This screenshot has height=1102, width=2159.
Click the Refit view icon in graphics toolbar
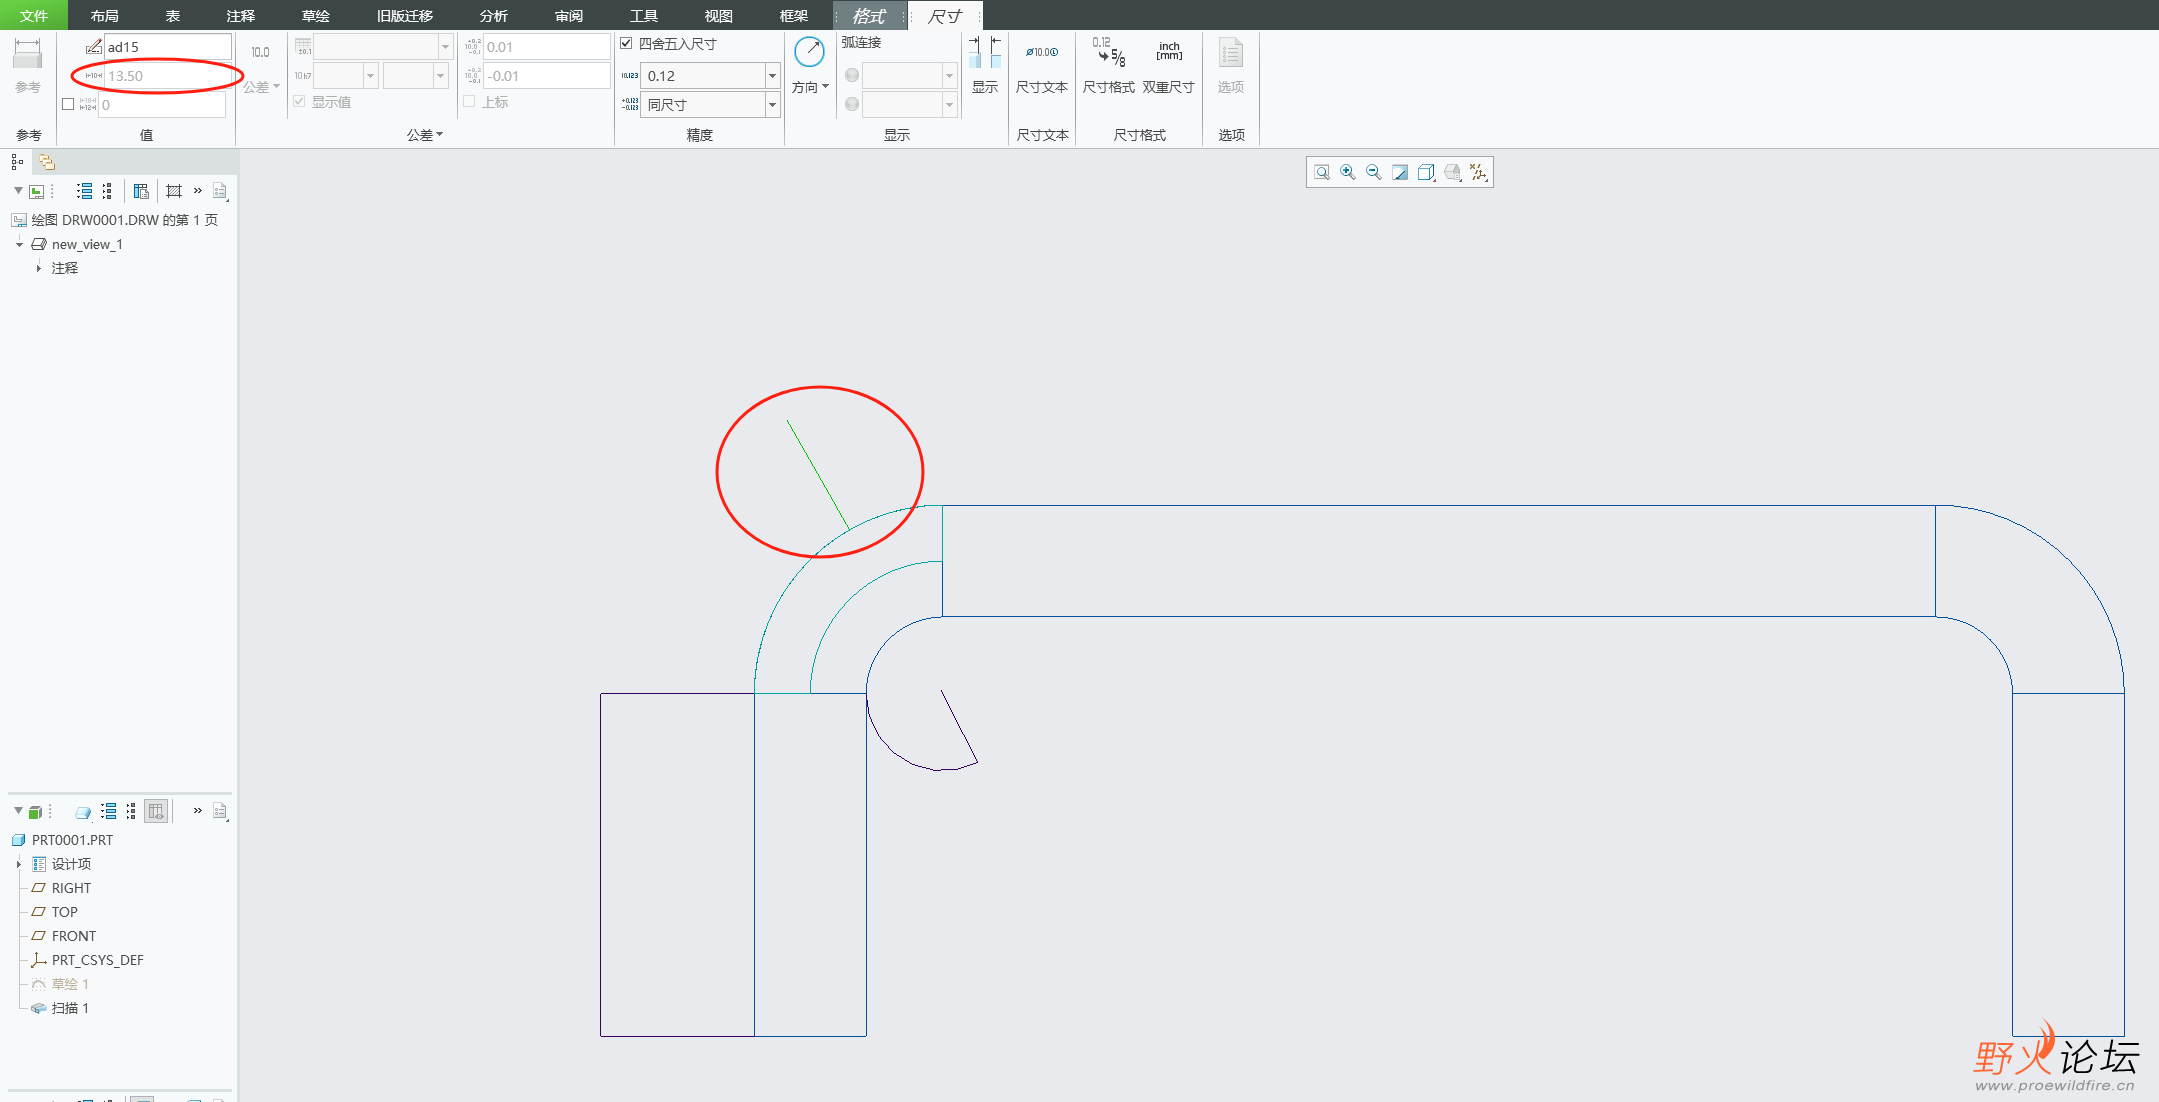pos(1322,172)
